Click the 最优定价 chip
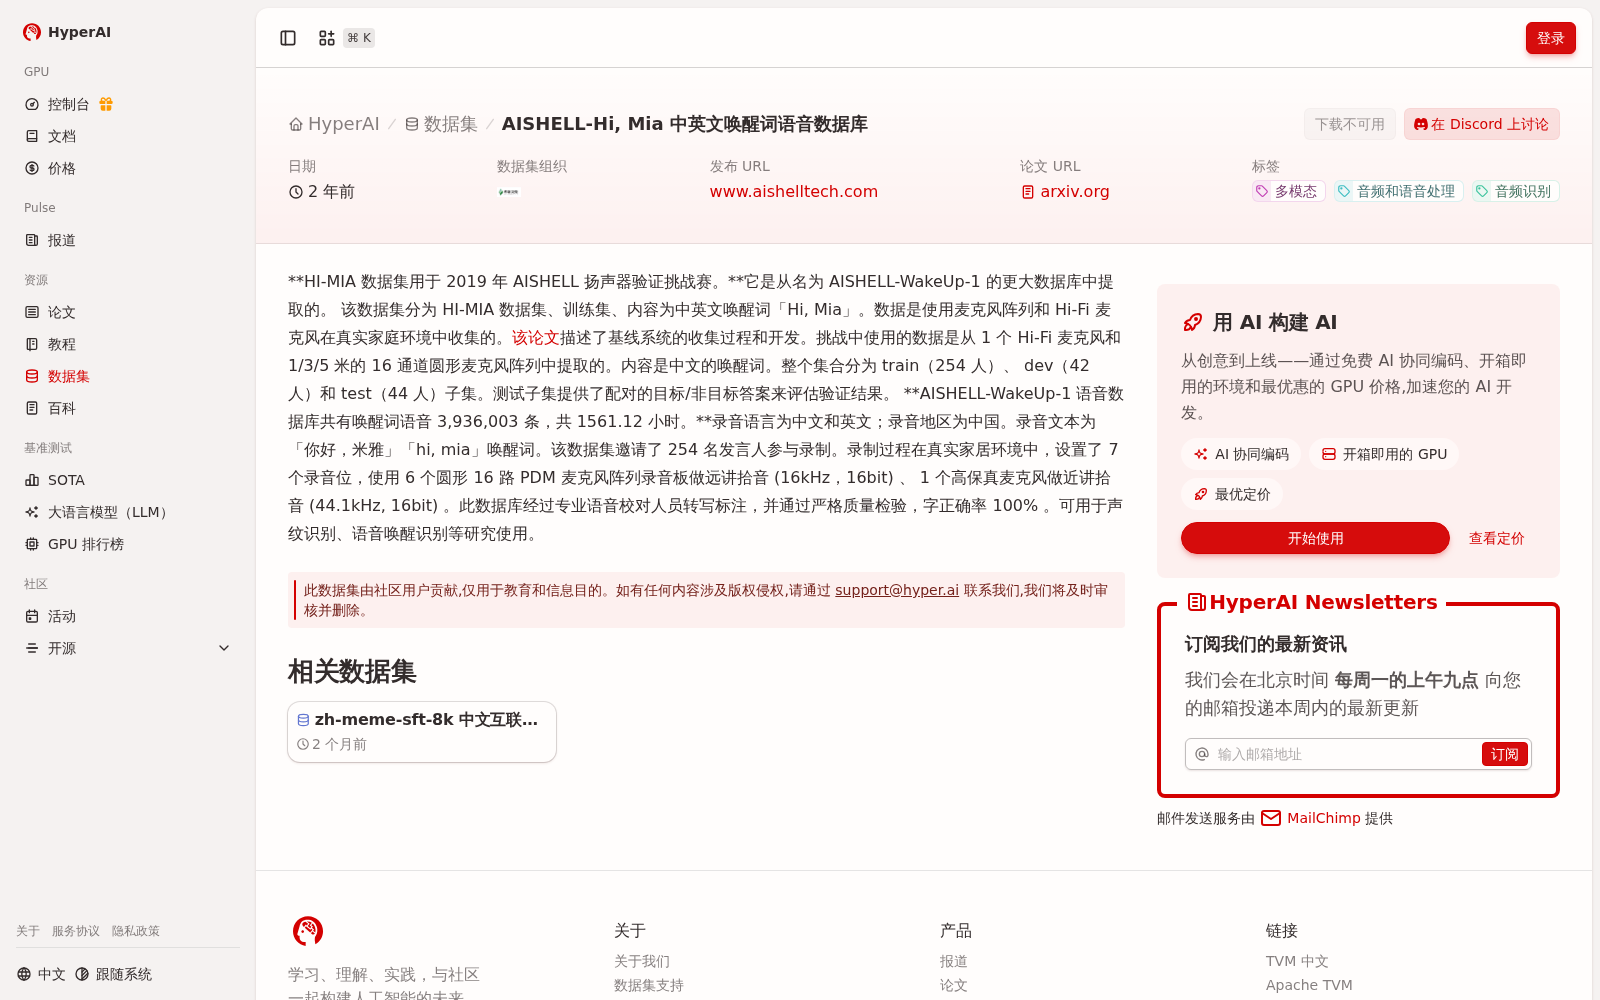 [1232, 494]
